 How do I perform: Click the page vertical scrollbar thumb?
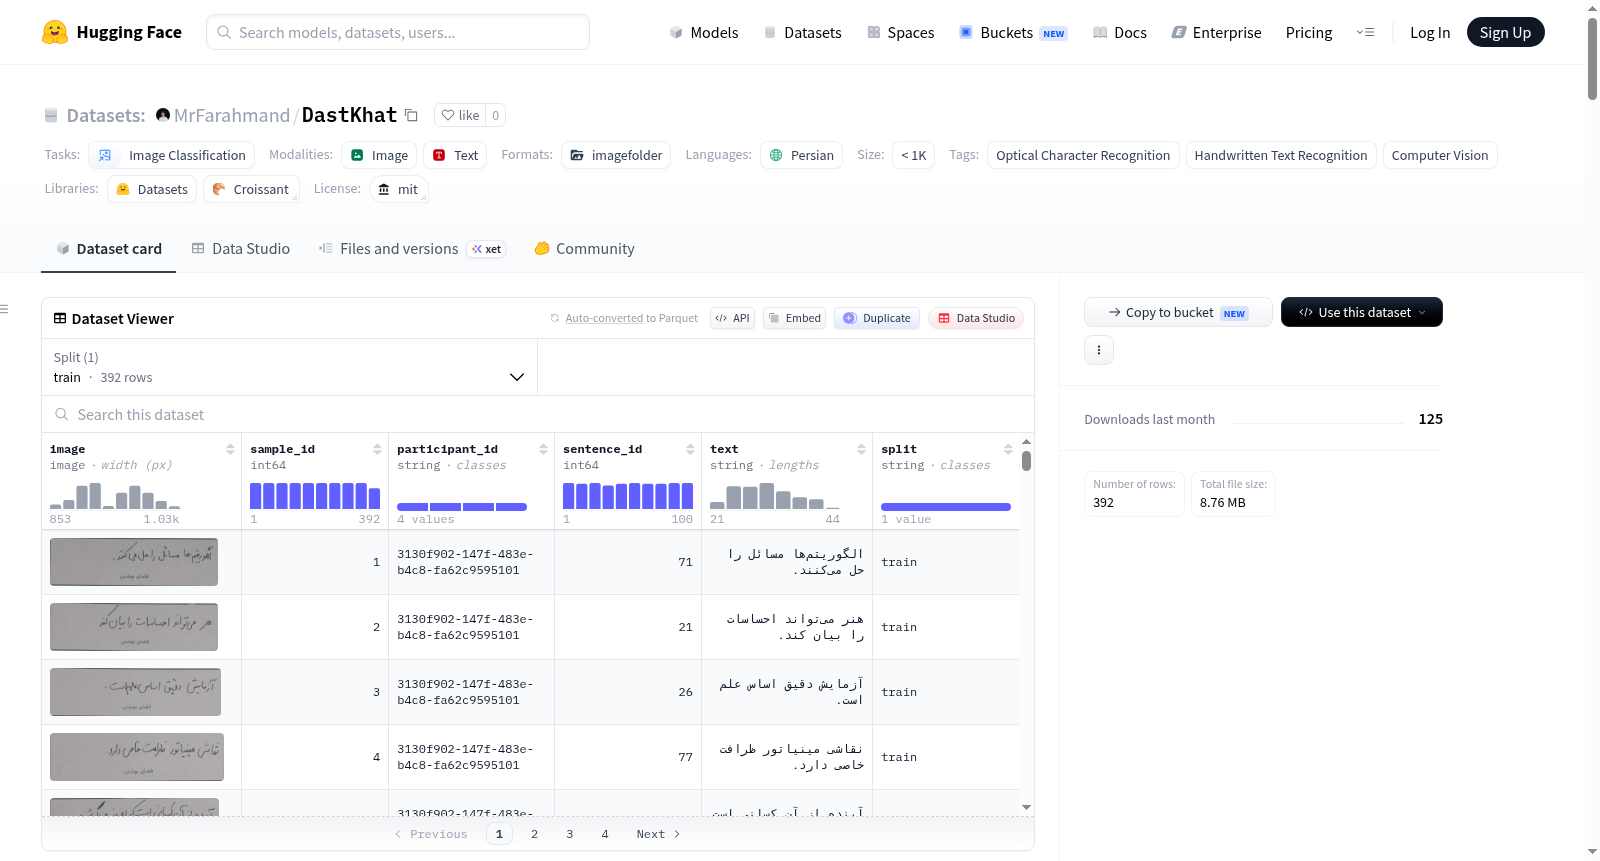[1592, 58]
